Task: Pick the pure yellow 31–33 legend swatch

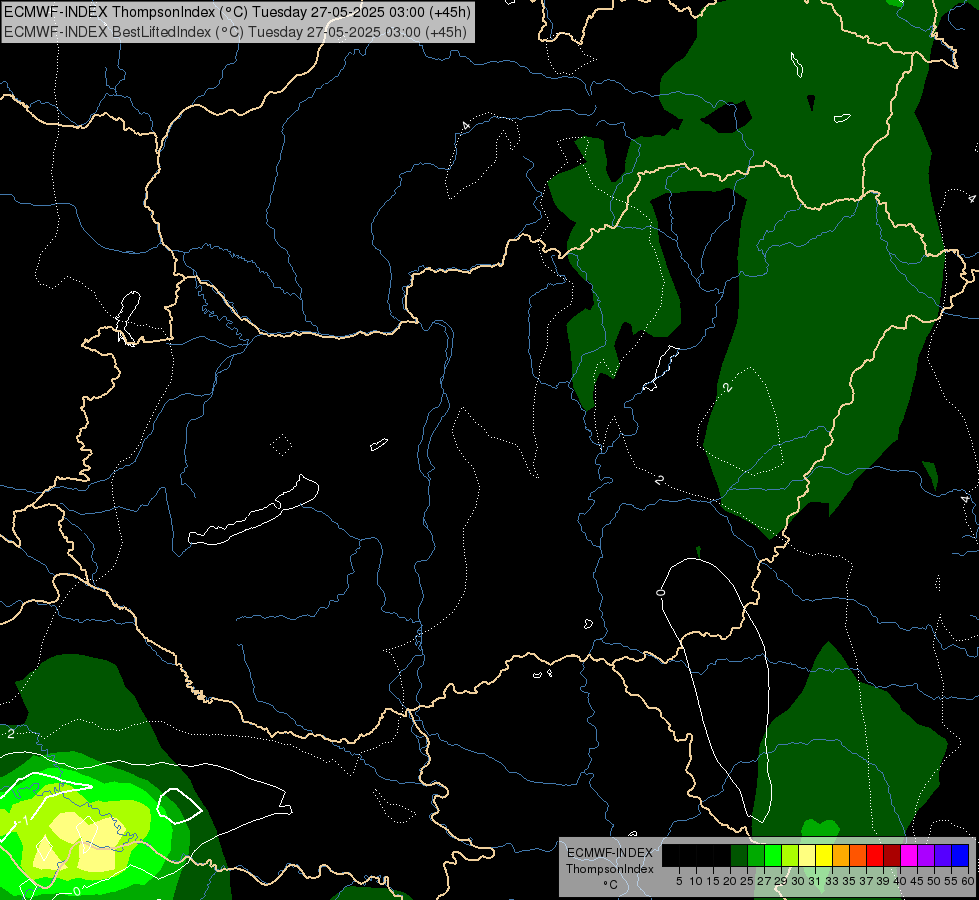Action: pos(824,855)
